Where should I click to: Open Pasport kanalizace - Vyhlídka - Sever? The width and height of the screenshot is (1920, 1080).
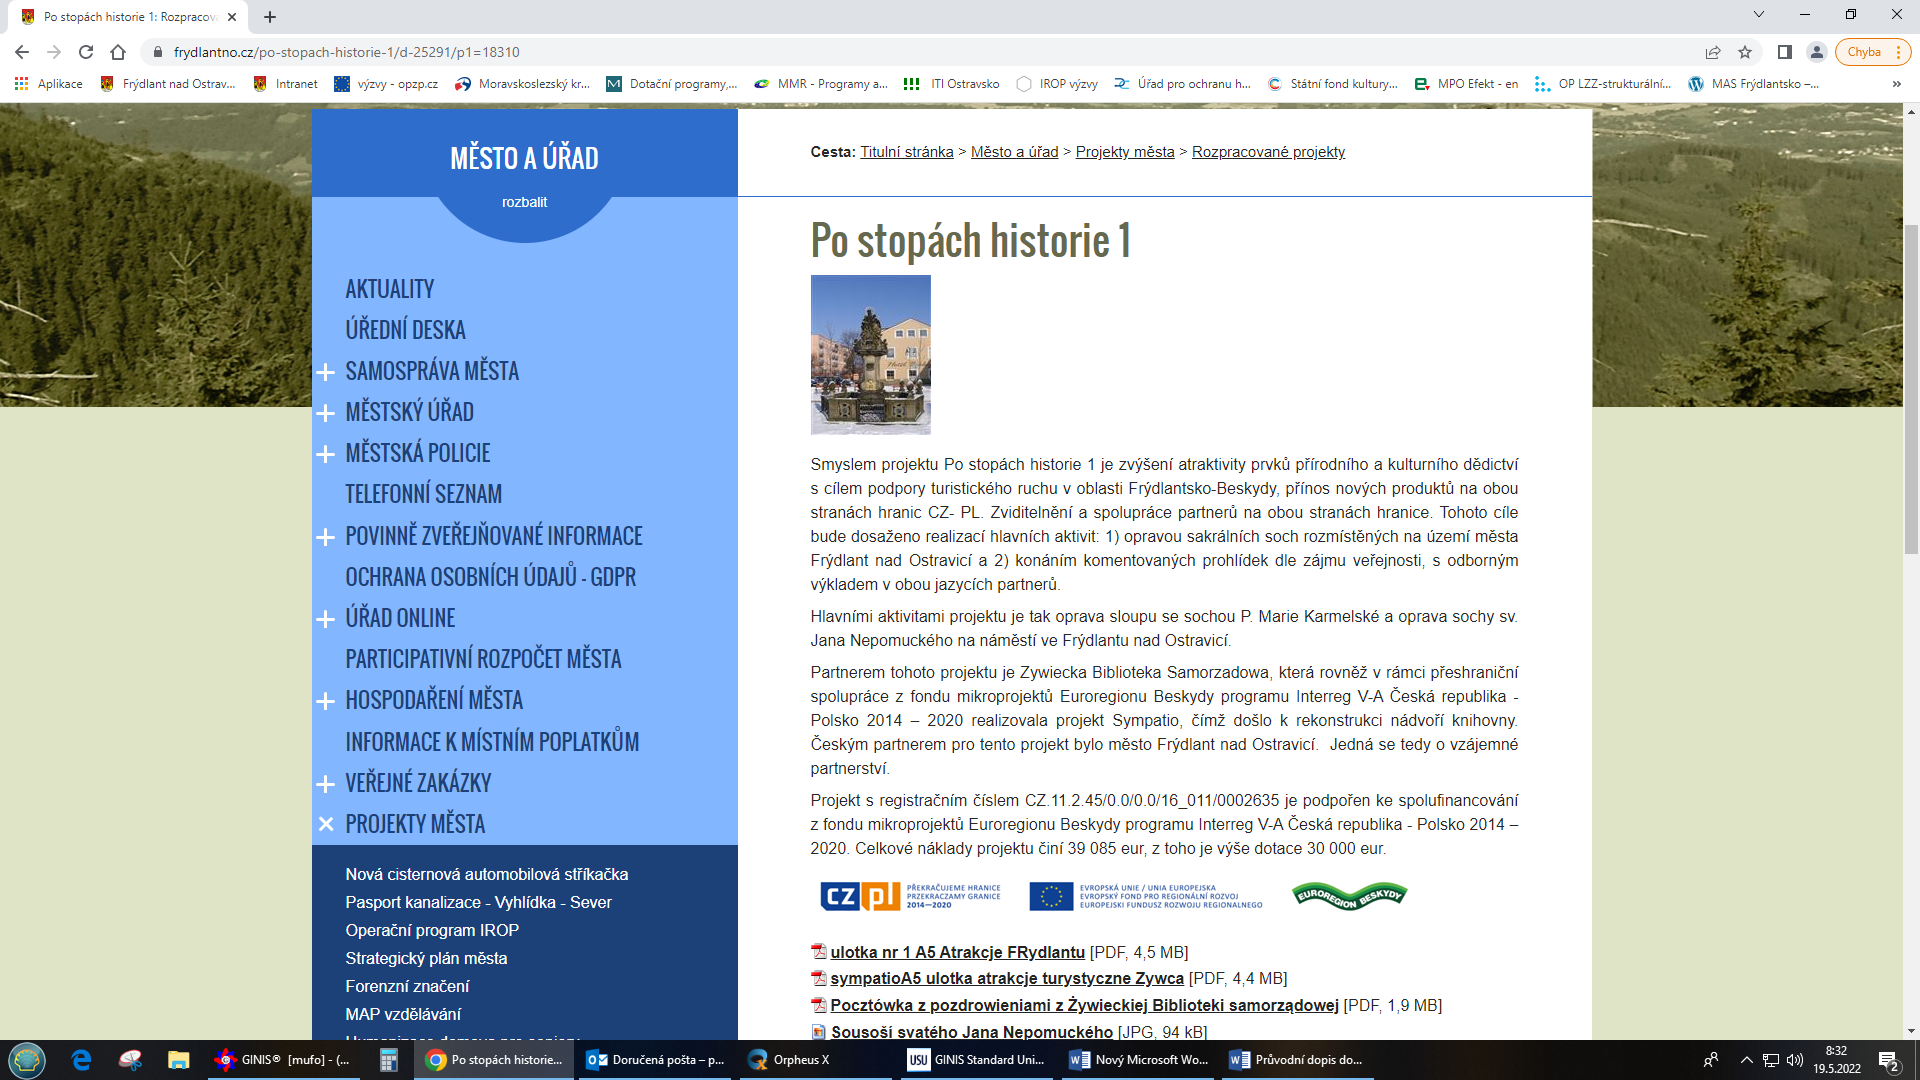[x=478, y=902]
